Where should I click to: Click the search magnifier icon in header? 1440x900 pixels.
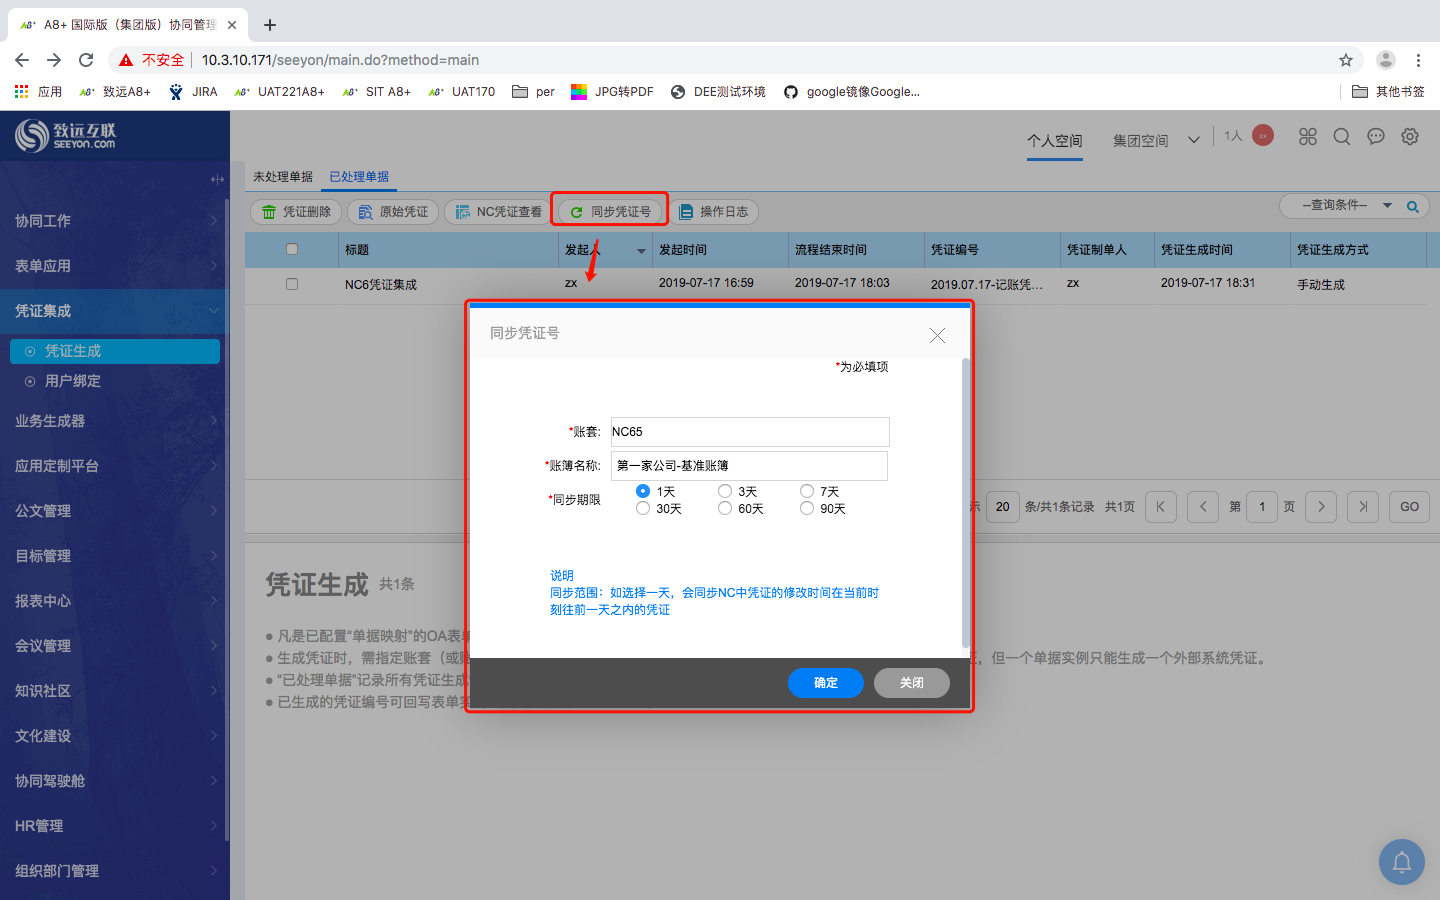point(1342,137)
